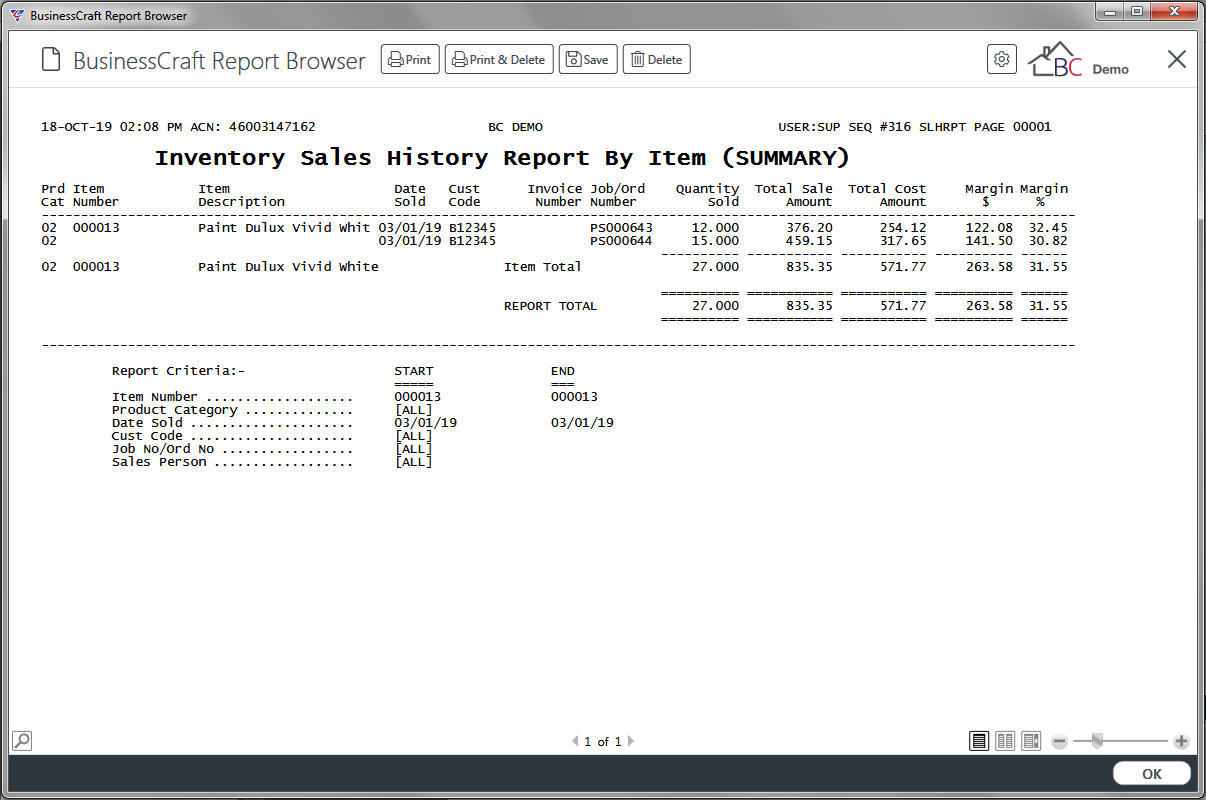Click the Print & Delete button

(499, 59)
